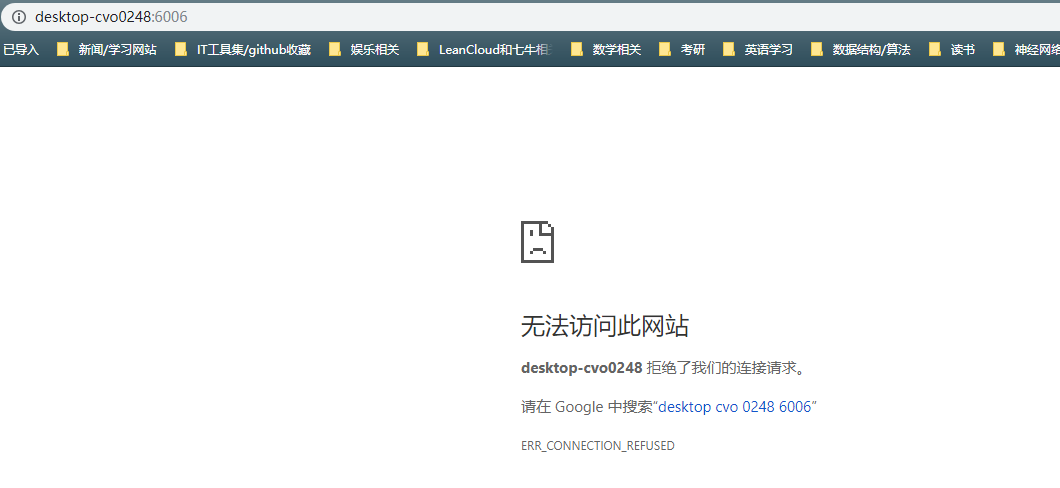
Task: Open the IT工具集/github收藏 bookmark folder
Action: [243, 49]
